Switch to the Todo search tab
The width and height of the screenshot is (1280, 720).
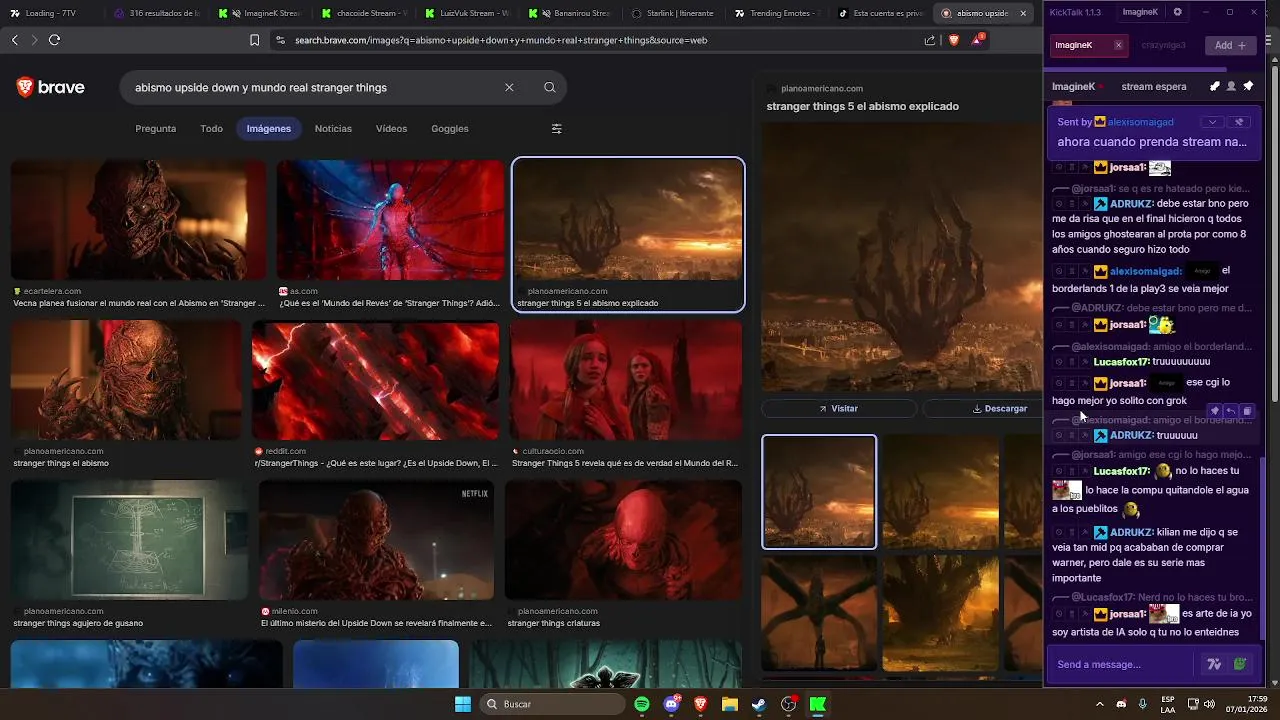pos(212,128)
